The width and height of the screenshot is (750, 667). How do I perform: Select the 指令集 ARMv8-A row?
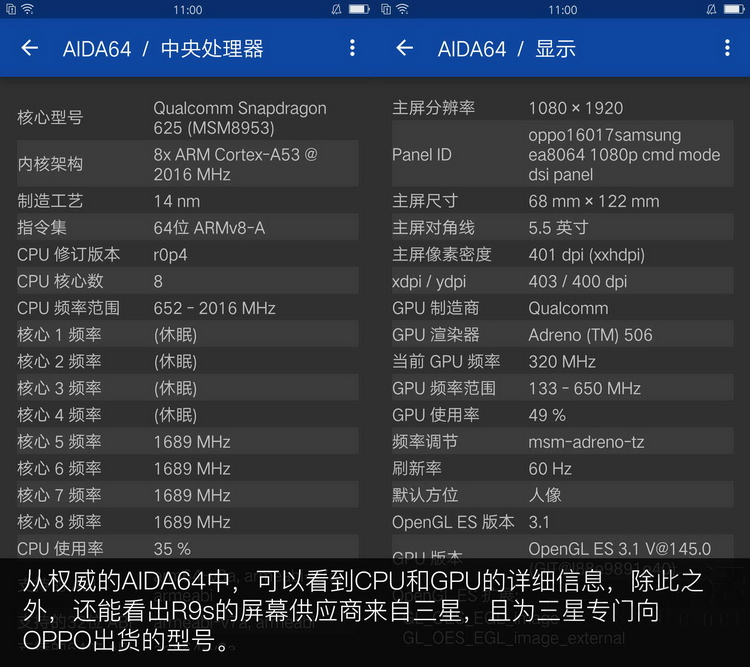[x=188, y=227]
